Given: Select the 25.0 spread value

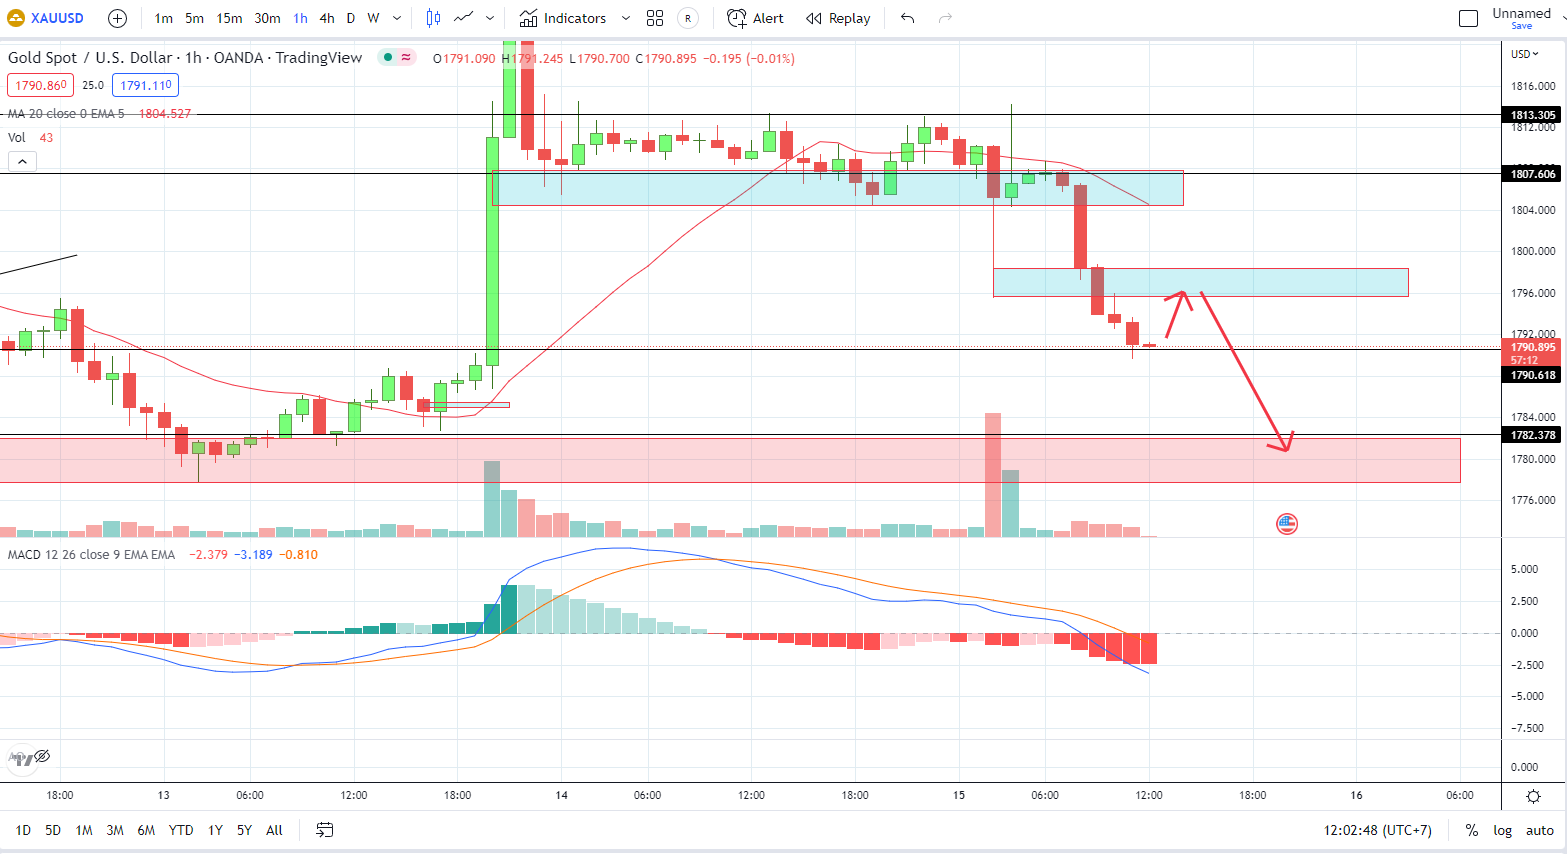Looking at the screenshot, I should [93, 86].
